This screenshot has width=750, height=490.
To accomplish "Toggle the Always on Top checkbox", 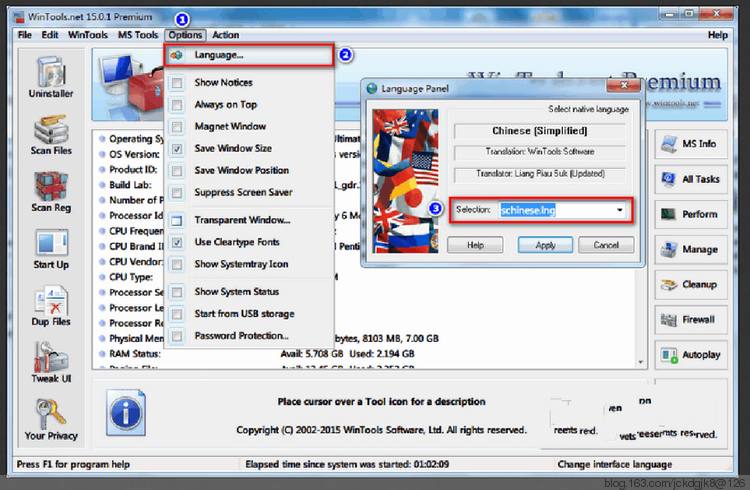I will [176, 105].
